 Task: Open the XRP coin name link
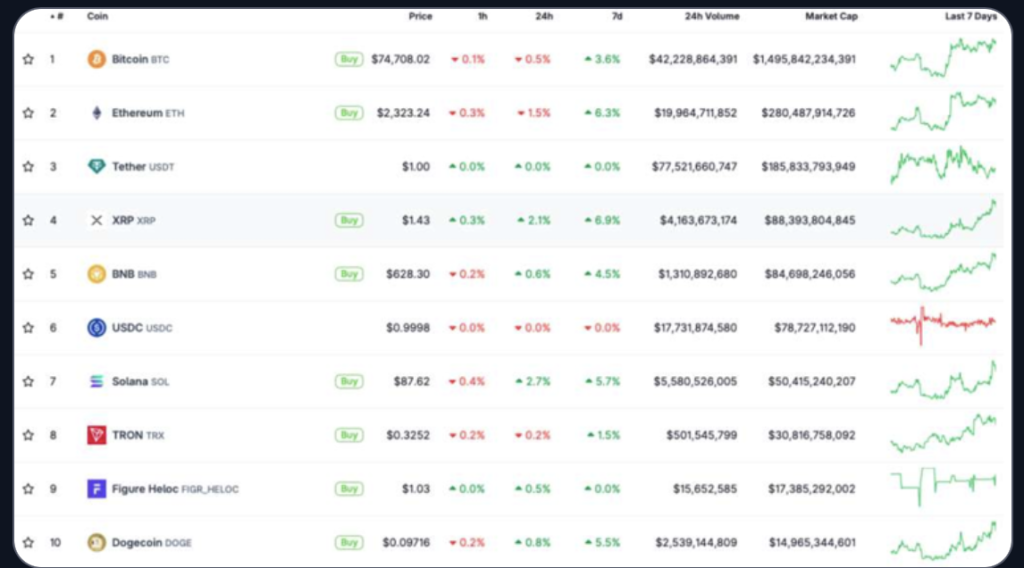134,221
